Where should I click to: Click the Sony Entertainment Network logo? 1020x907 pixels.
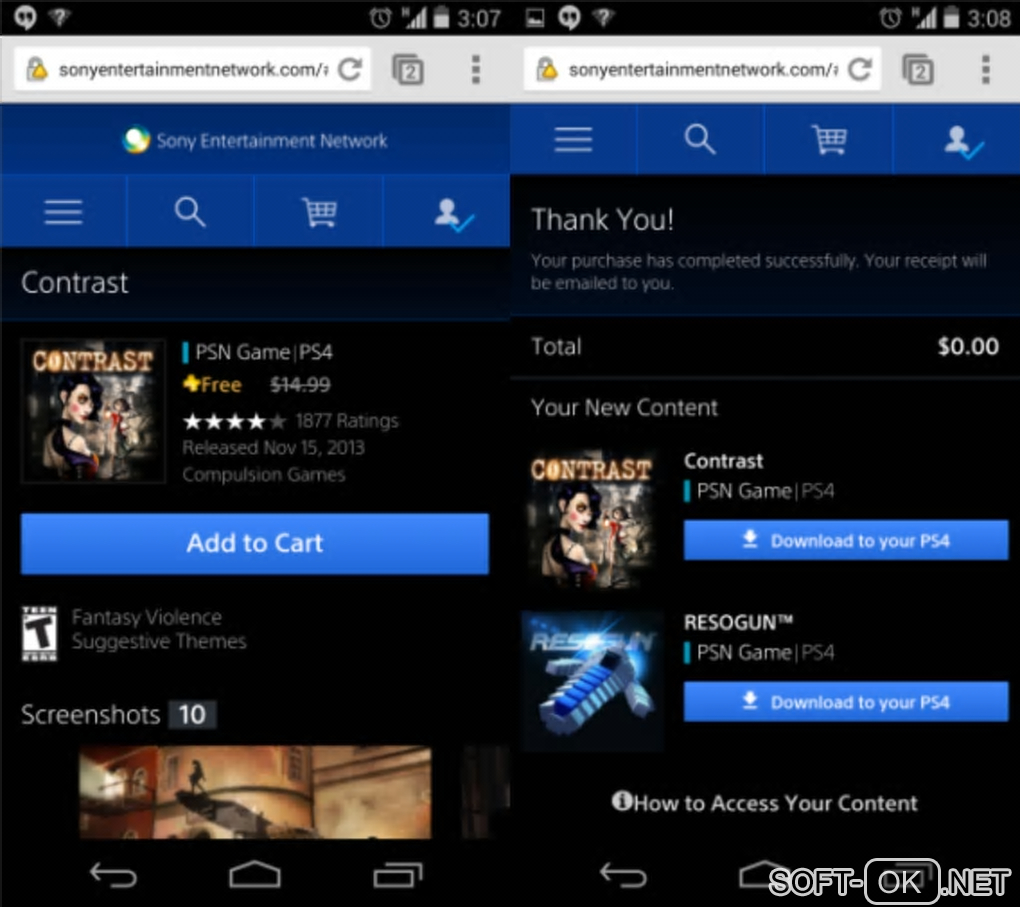[x=255, y=141]
